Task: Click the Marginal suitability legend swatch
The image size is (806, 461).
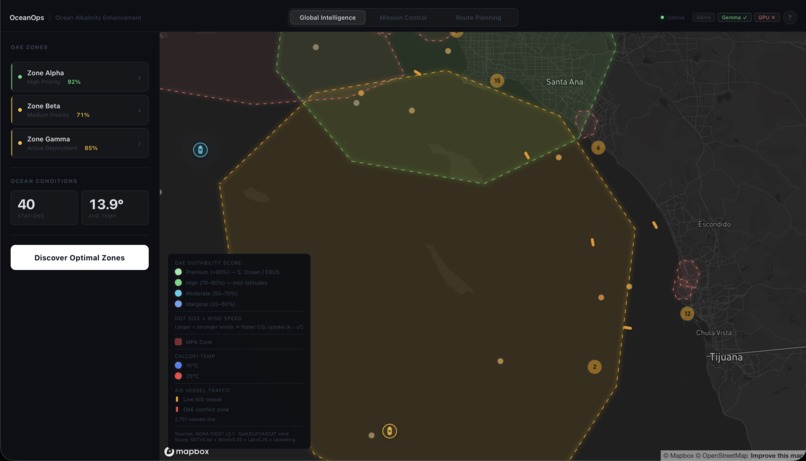Action: point(178,304)
